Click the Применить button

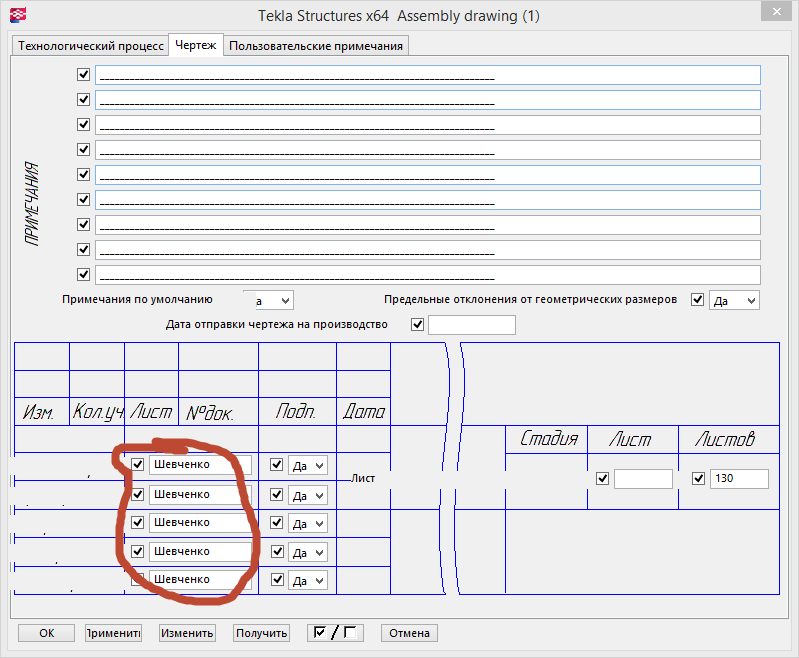pos(113,632)
